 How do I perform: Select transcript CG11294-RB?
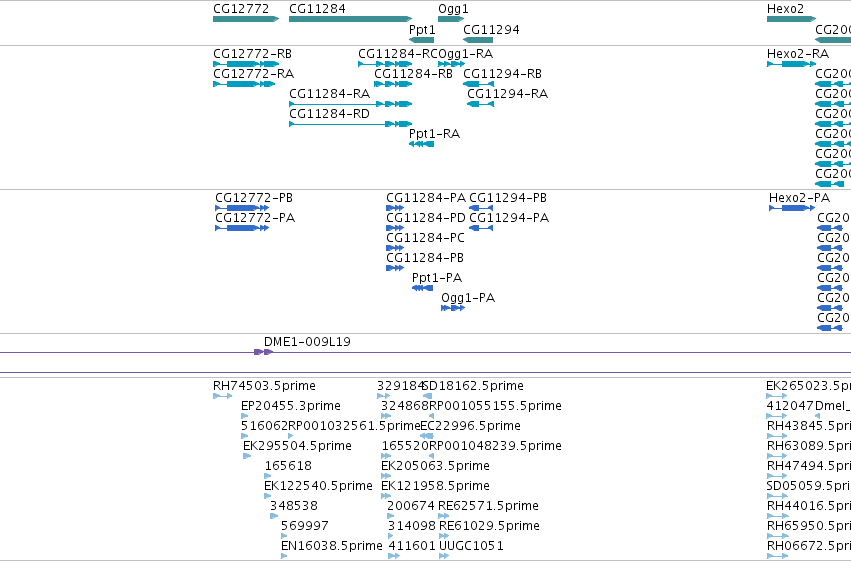click(x=479, y=84)
